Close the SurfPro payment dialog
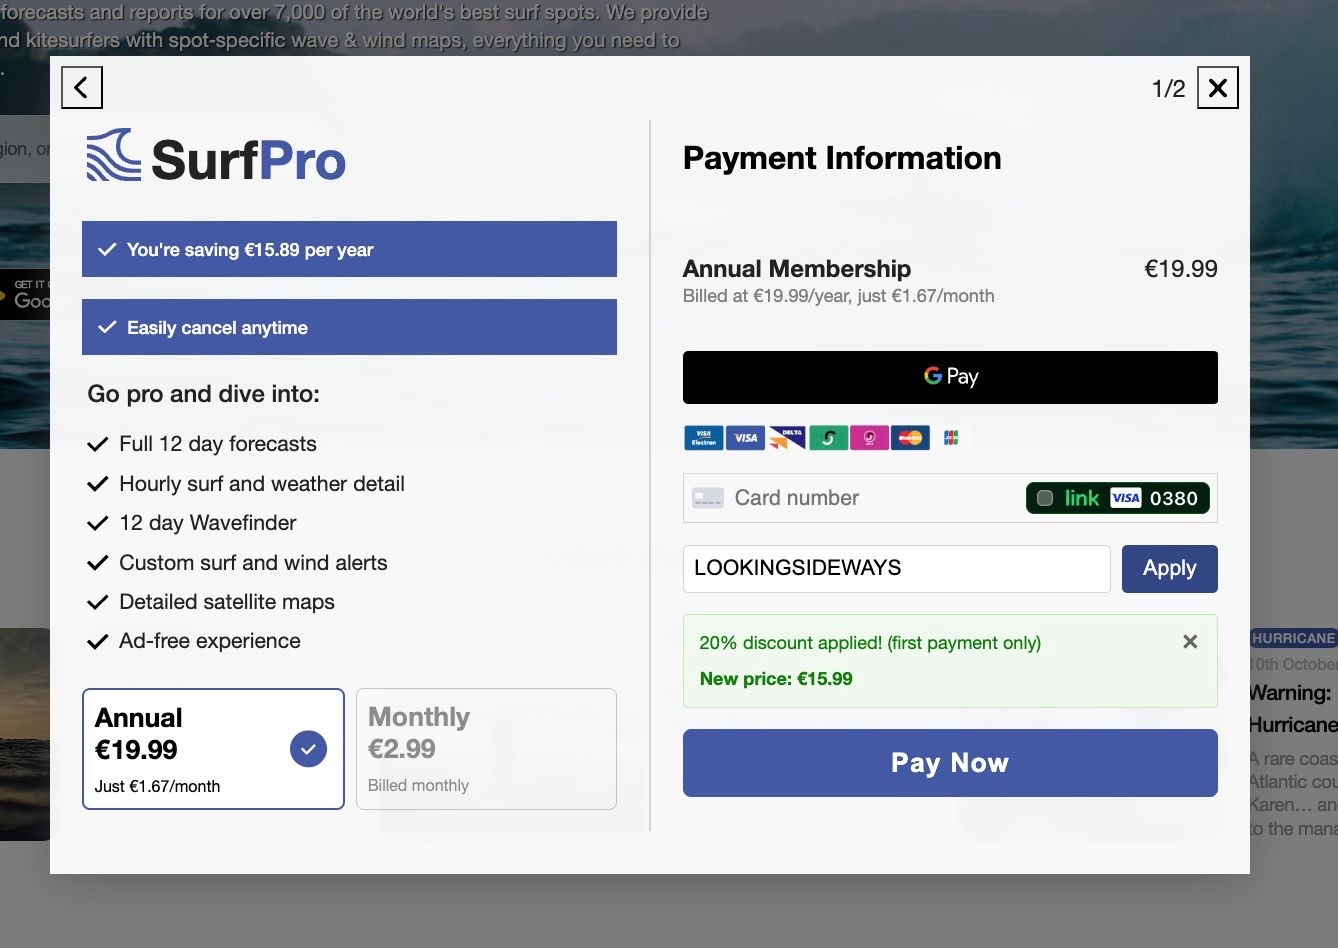The image size is (1338, 948). pos(1217,88)
